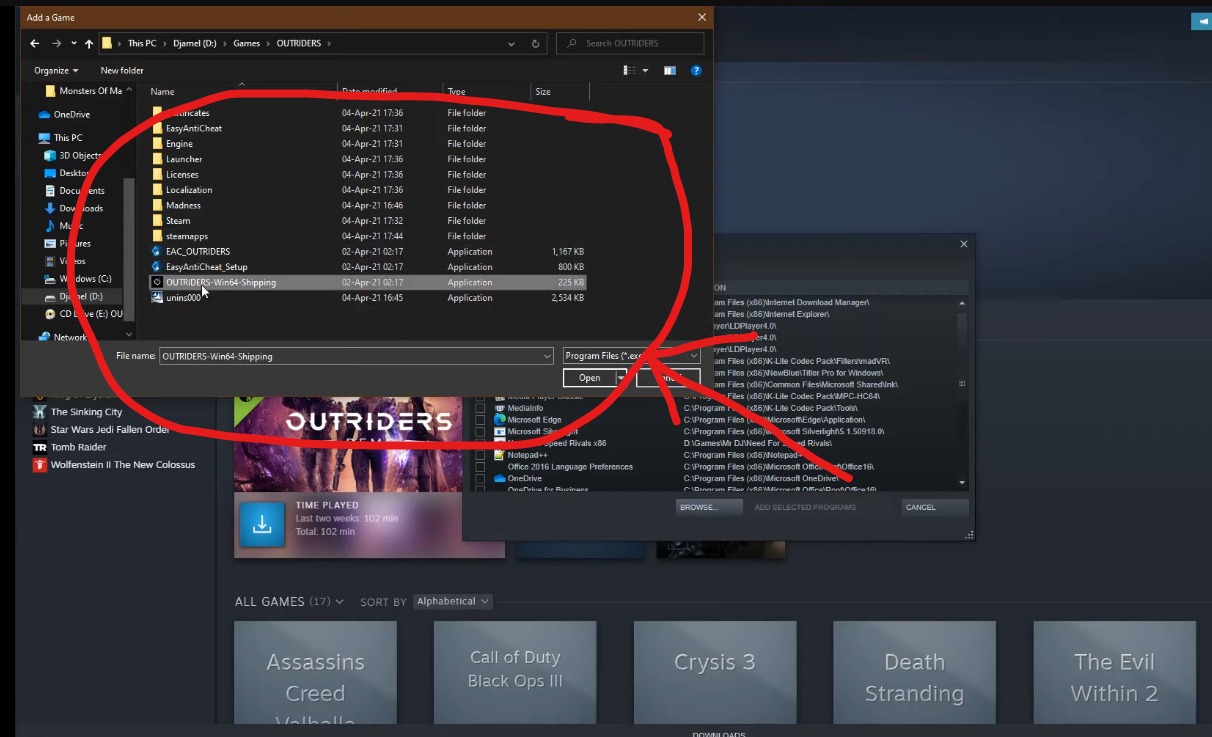
Task: Select The Sinking City in Steam library
Action: click(x=86, y=412)
